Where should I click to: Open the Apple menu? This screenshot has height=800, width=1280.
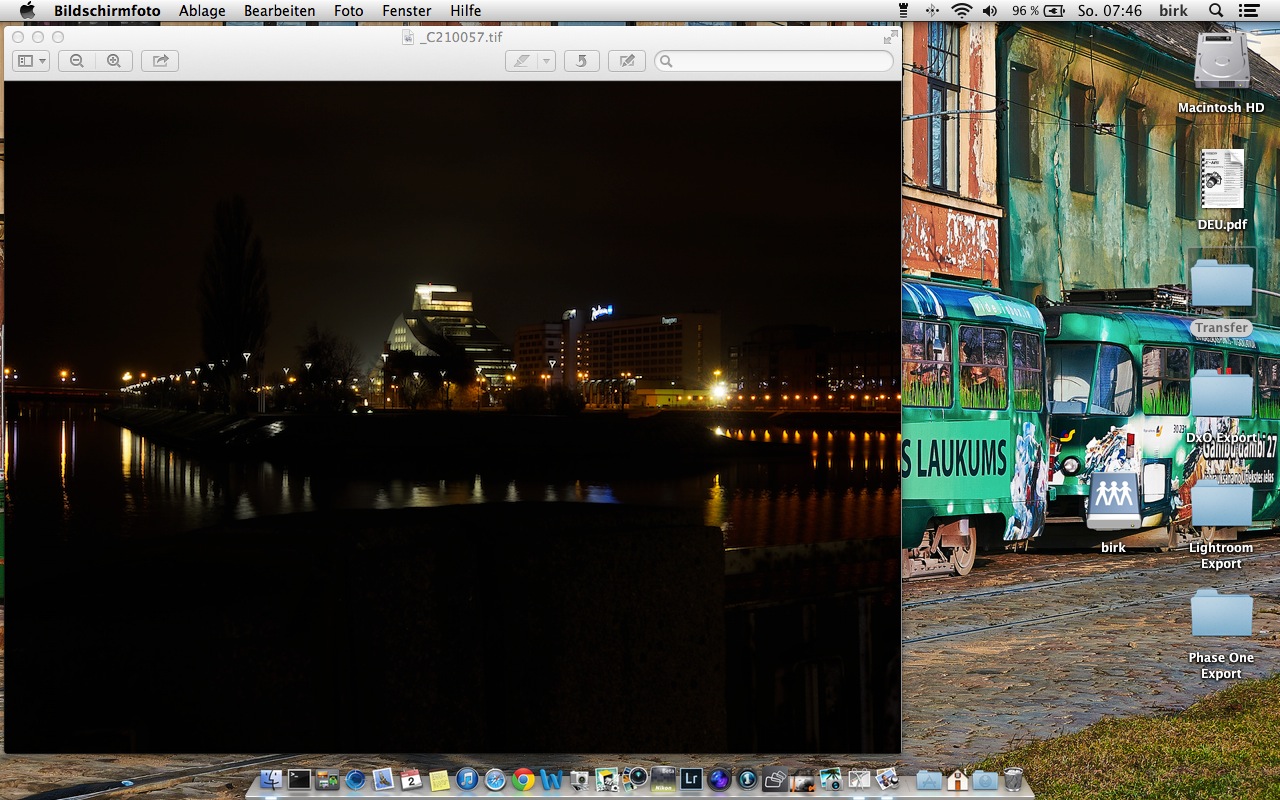pos(27,11)
